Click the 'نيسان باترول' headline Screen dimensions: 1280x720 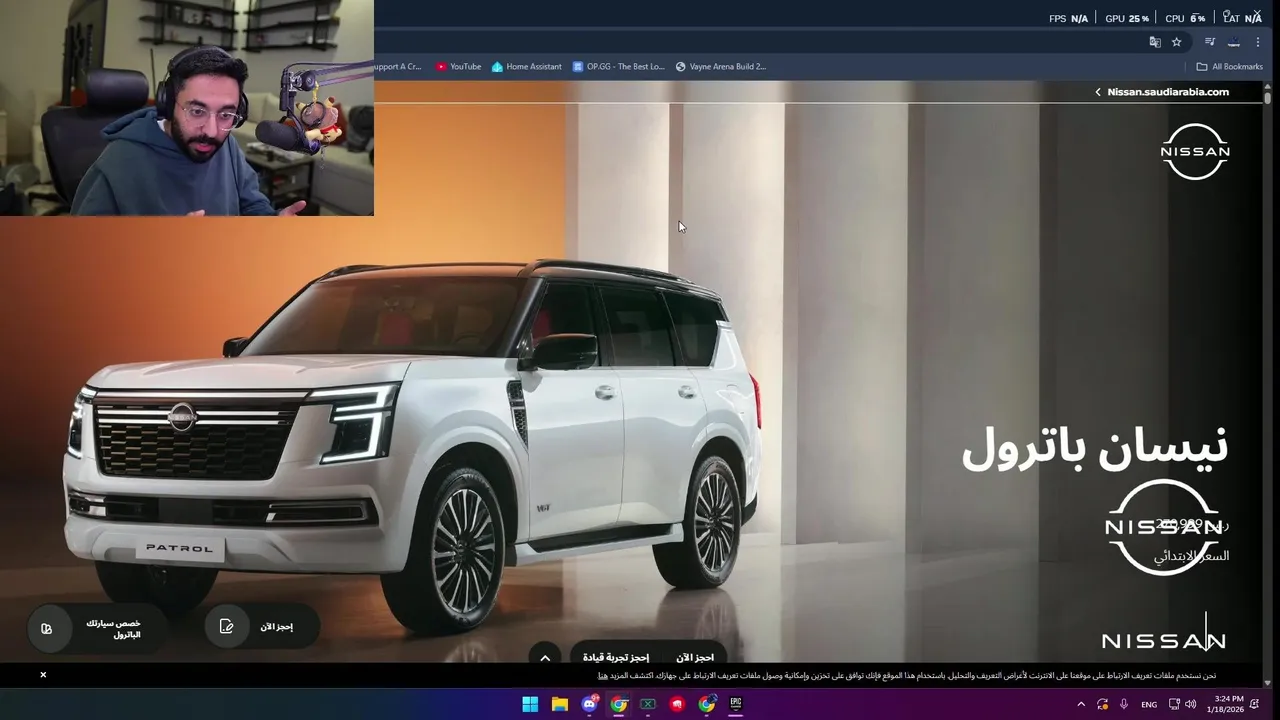click(x=1095, y=448)
